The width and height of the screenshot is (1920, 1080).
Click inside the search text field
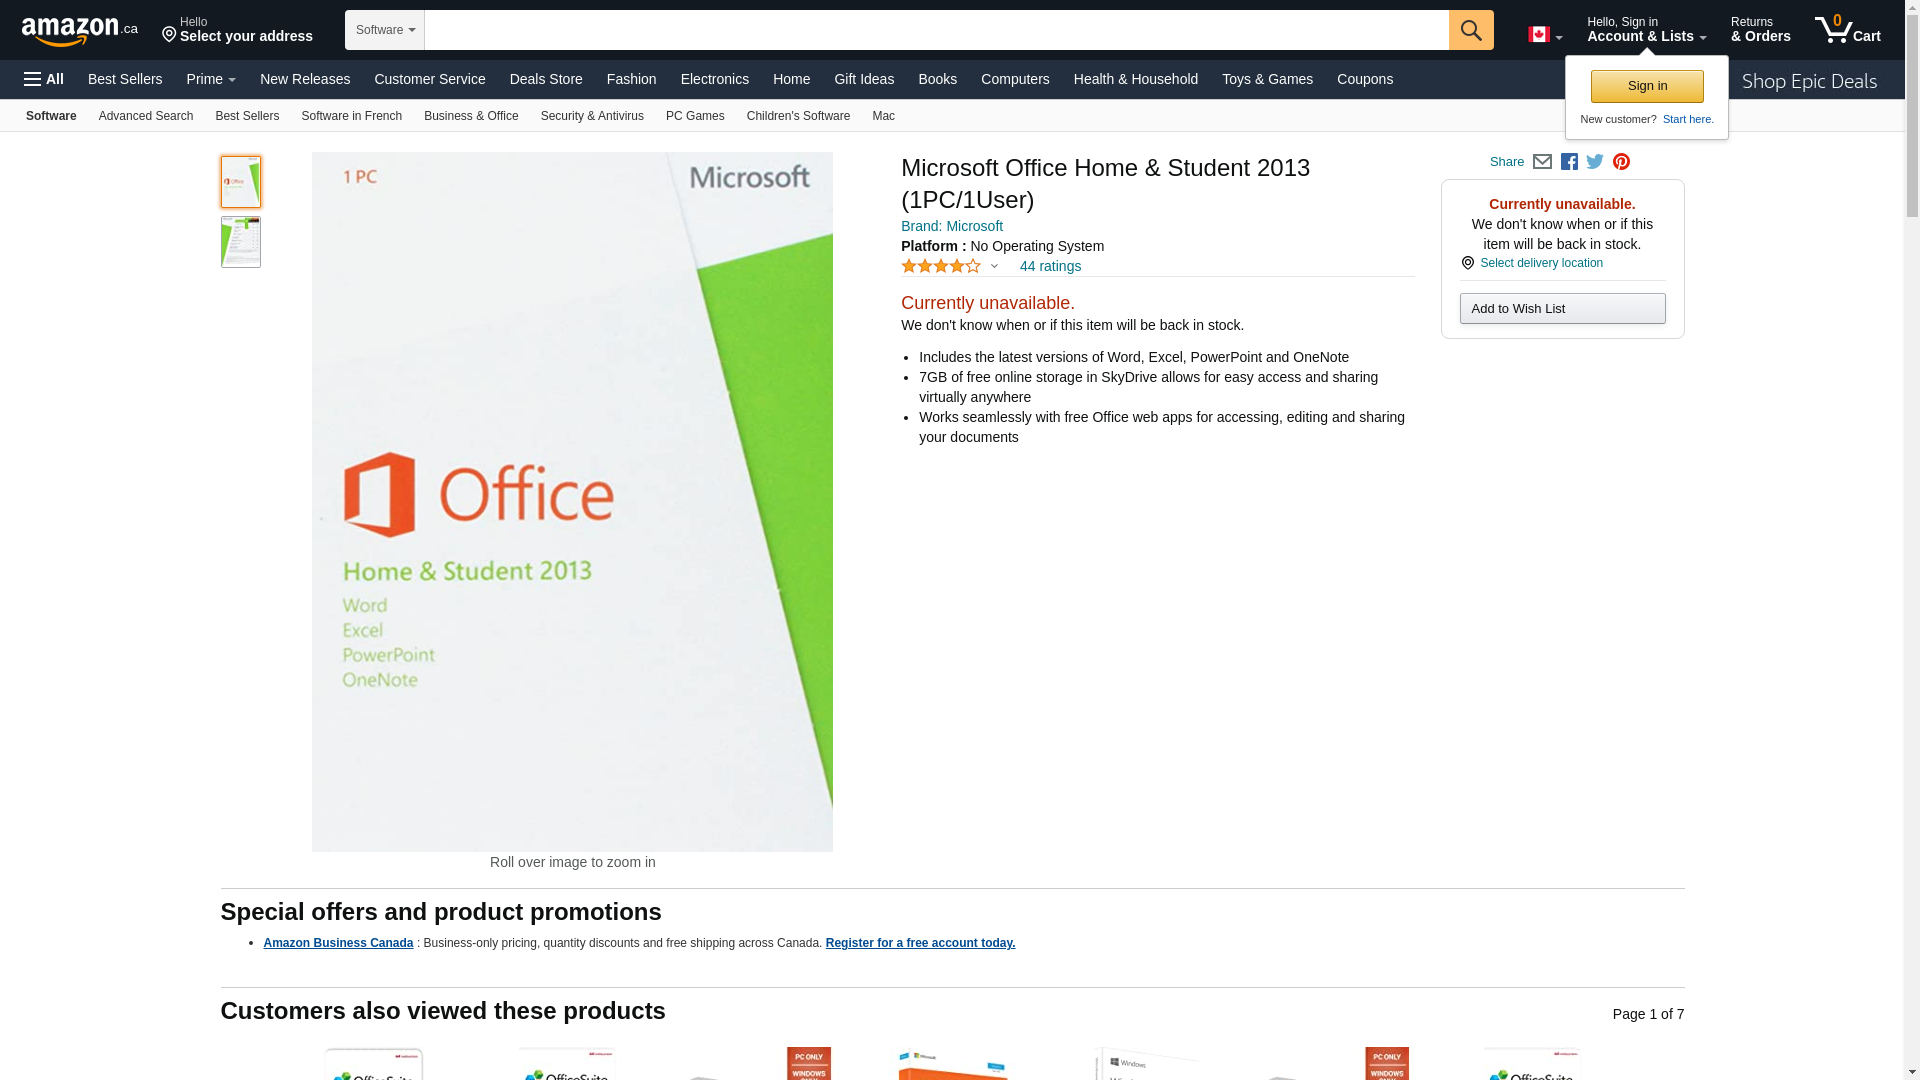click(935, 30)
